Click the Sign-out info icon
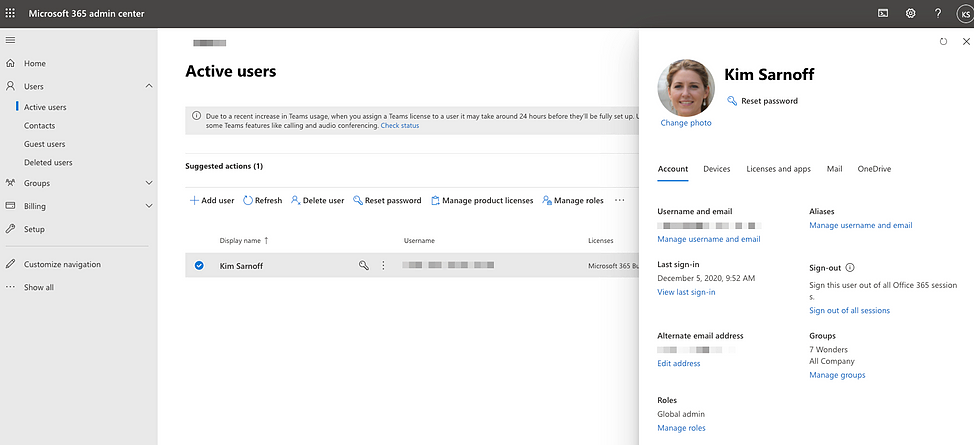The image size is (974, 445). [850, 268]
